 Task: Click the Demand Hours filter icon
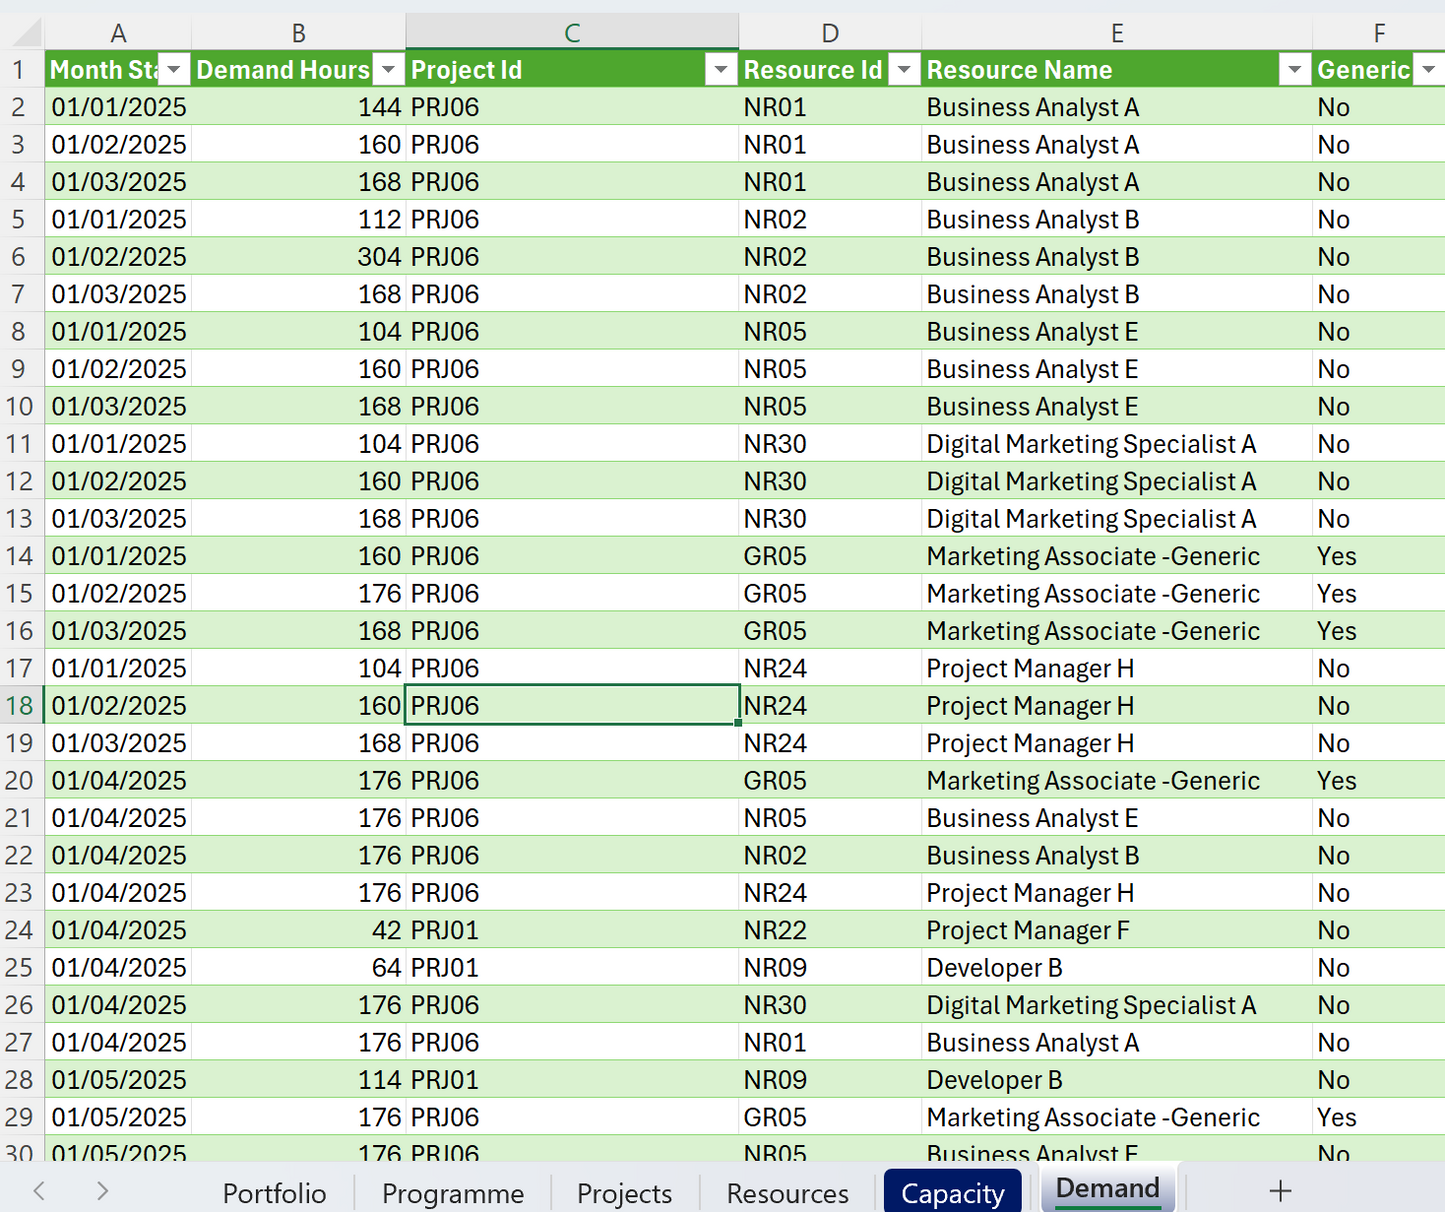point(389,69)
